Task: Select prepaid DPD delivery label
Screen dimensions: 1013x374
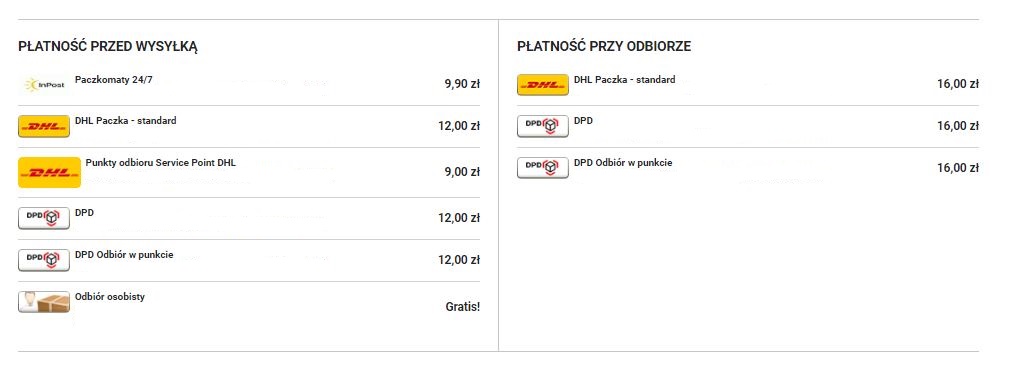Action: coord(85,213)
